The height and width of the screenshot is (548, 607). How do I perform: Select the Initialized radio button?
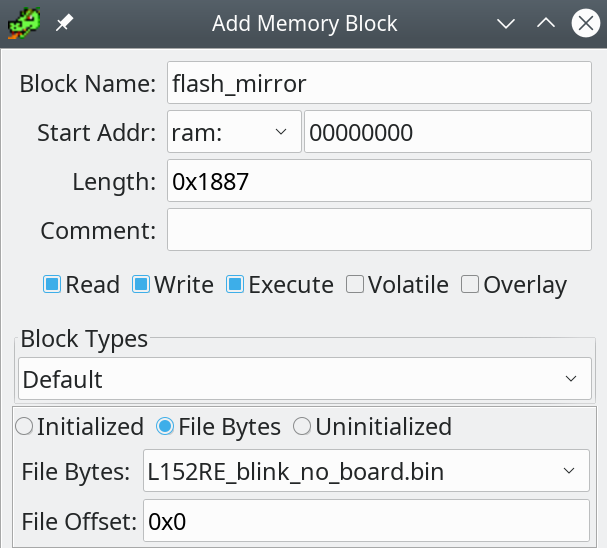24,426
